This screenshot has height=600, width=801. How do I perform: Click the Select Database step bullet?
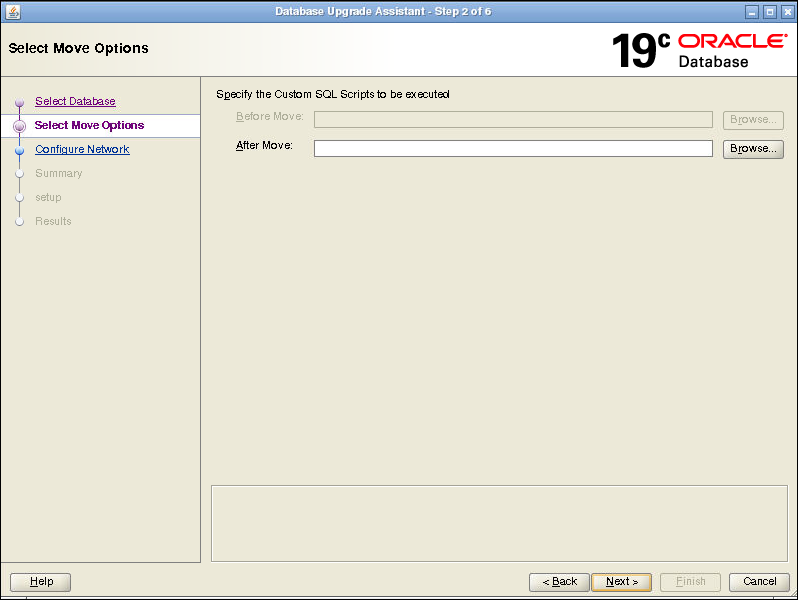pyautogui.click(x=19, y=102)
